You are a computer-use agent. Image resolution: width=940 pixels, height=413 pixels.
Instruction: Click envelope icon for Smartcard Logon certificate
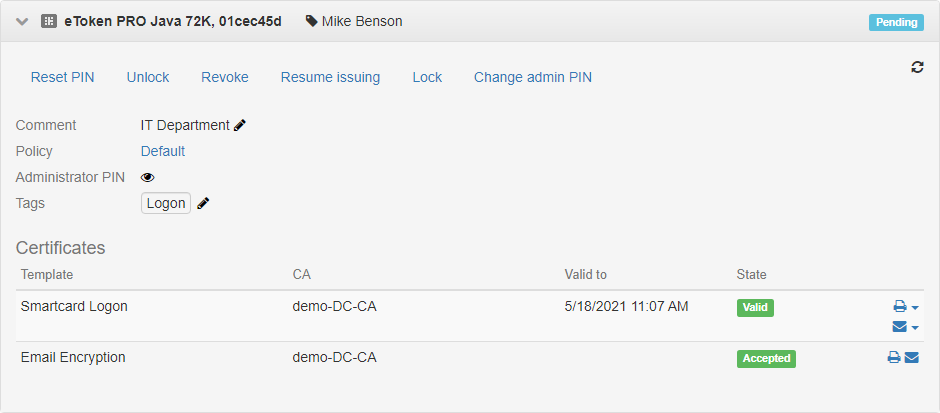click(899, 327)
